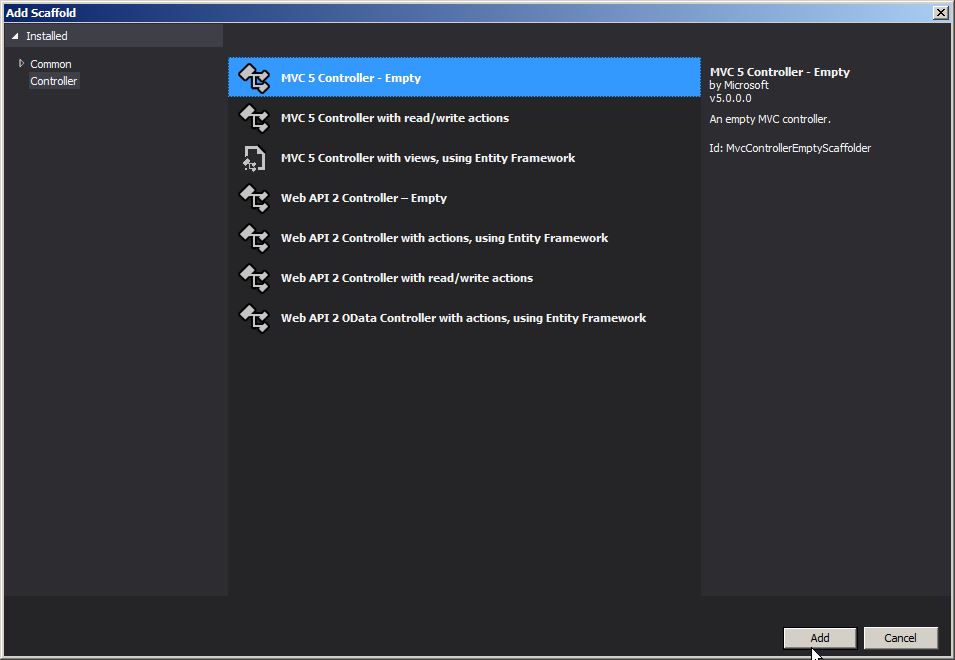Click icon for MVC 5 read/write actions controller

point(255,118)
